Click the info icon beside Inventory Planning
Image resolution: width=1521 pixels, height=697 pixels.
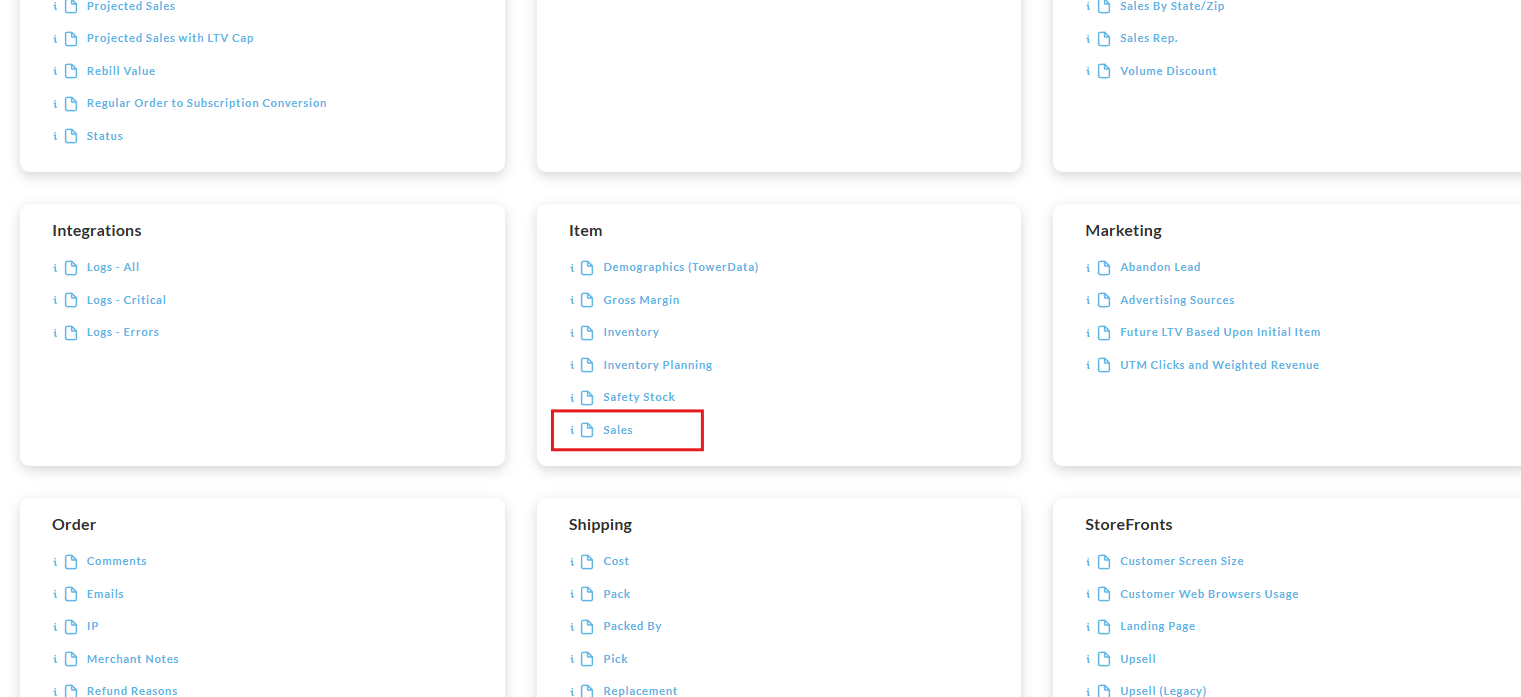click(x=572, y=365)
